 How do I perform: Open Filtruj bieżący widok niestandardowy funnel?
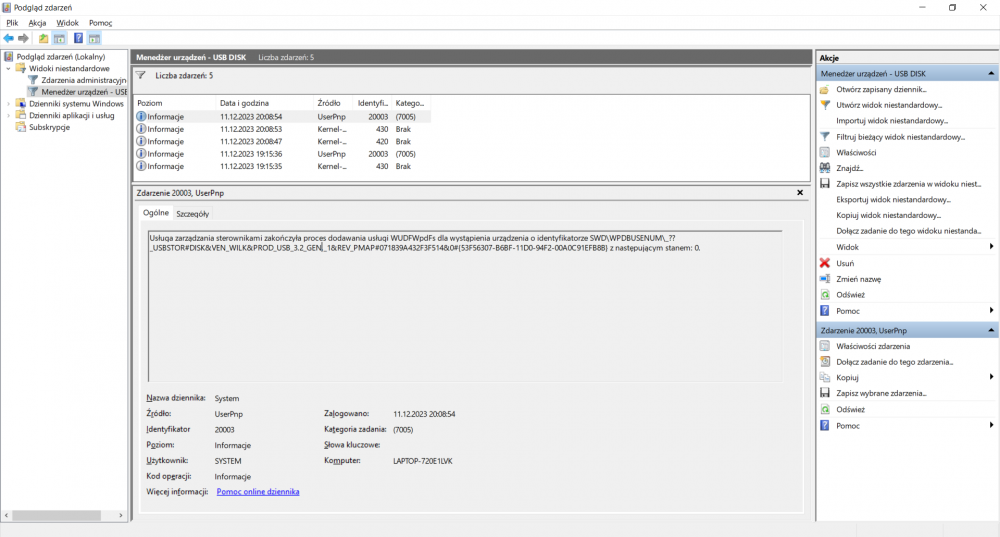[x=824, y=136]
